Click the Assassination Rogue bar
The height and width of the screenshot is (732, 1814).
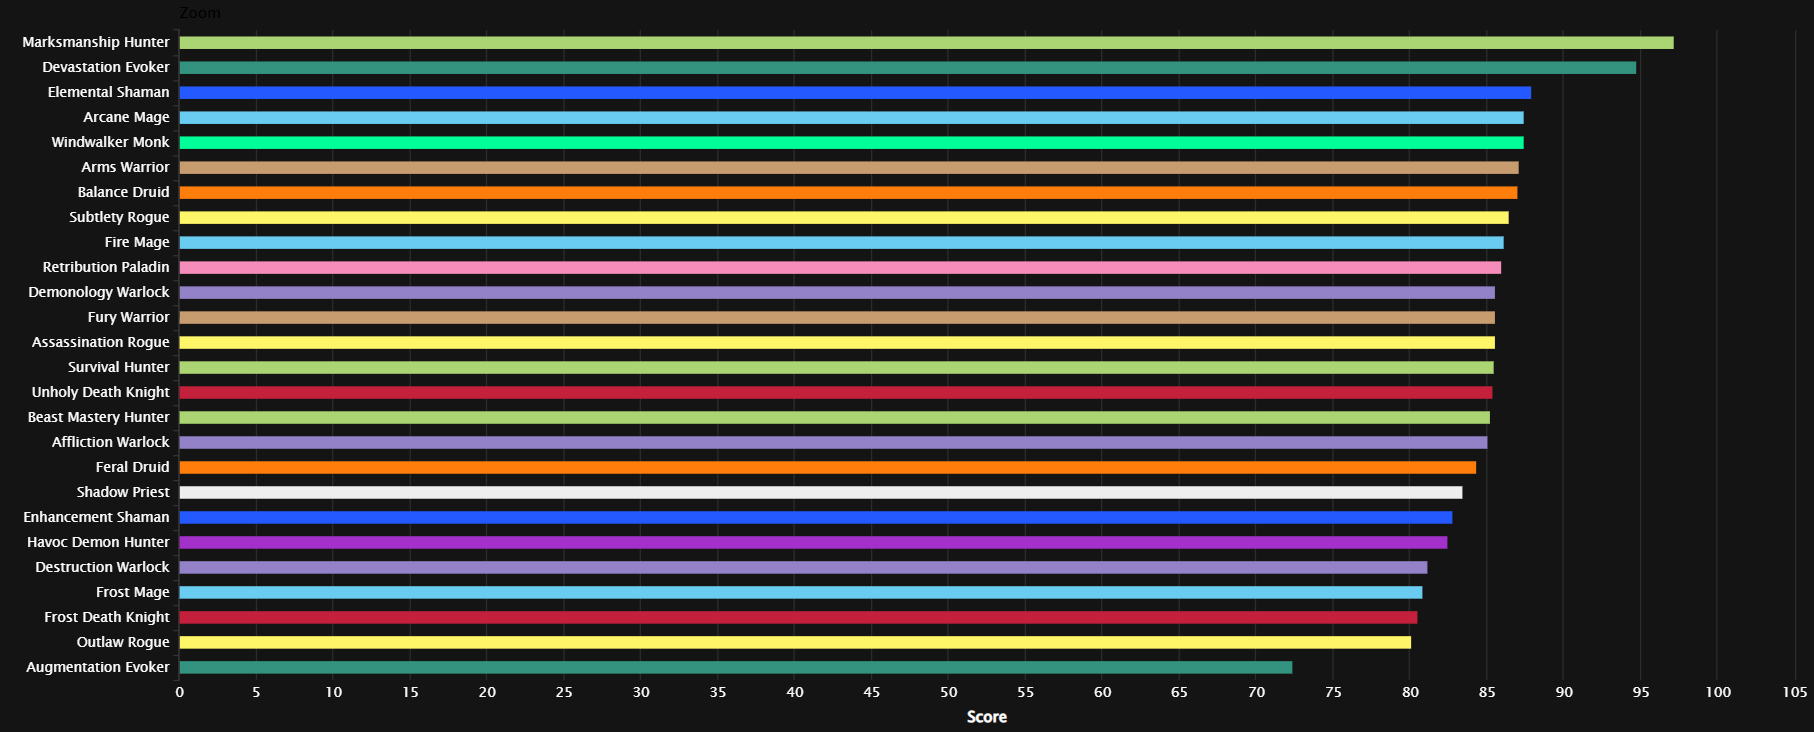837,342
